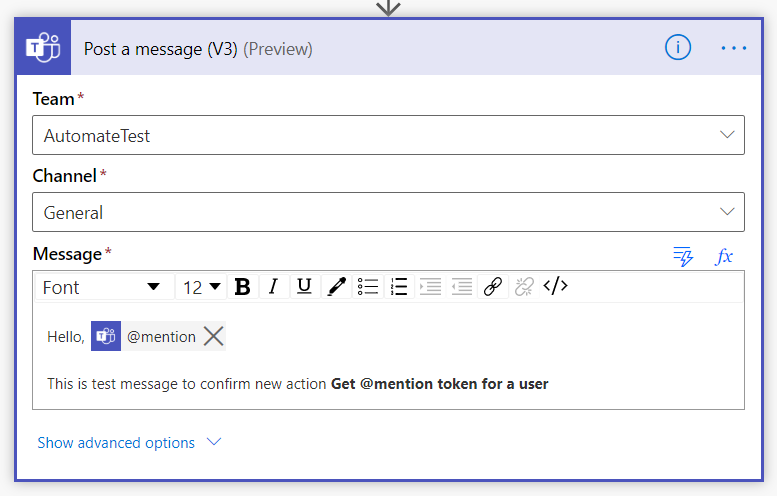Open the Channel dropdown showing General
The image size is (777, 496).
pos(388,212)
